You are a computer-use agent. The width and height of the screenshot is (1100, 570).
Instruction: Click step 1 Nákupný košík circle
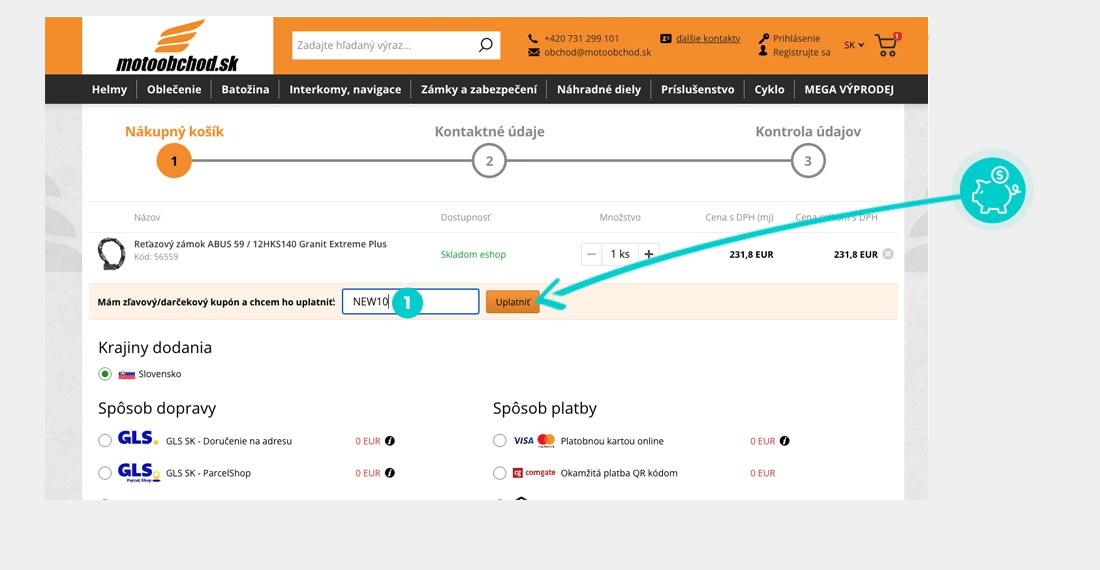click(174, 161)
